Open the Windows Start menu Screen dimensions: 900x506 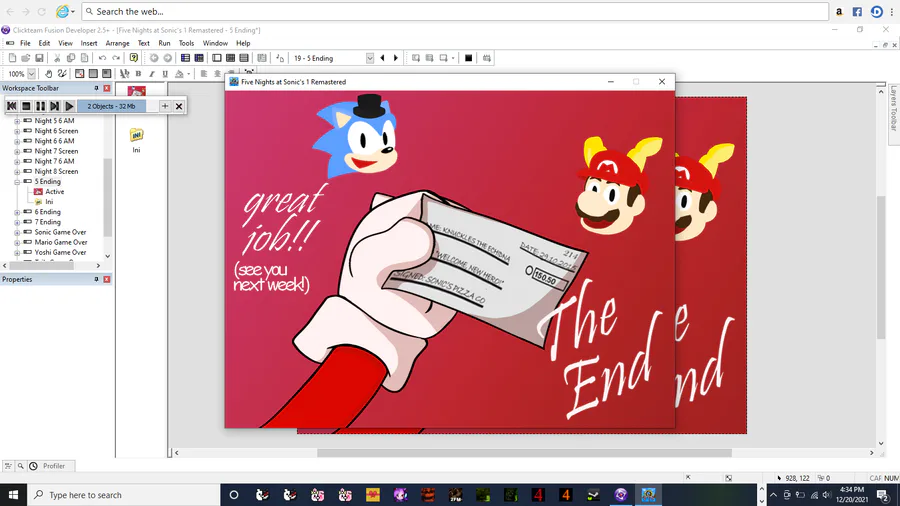pyautogui.click(x=13, y=495)
